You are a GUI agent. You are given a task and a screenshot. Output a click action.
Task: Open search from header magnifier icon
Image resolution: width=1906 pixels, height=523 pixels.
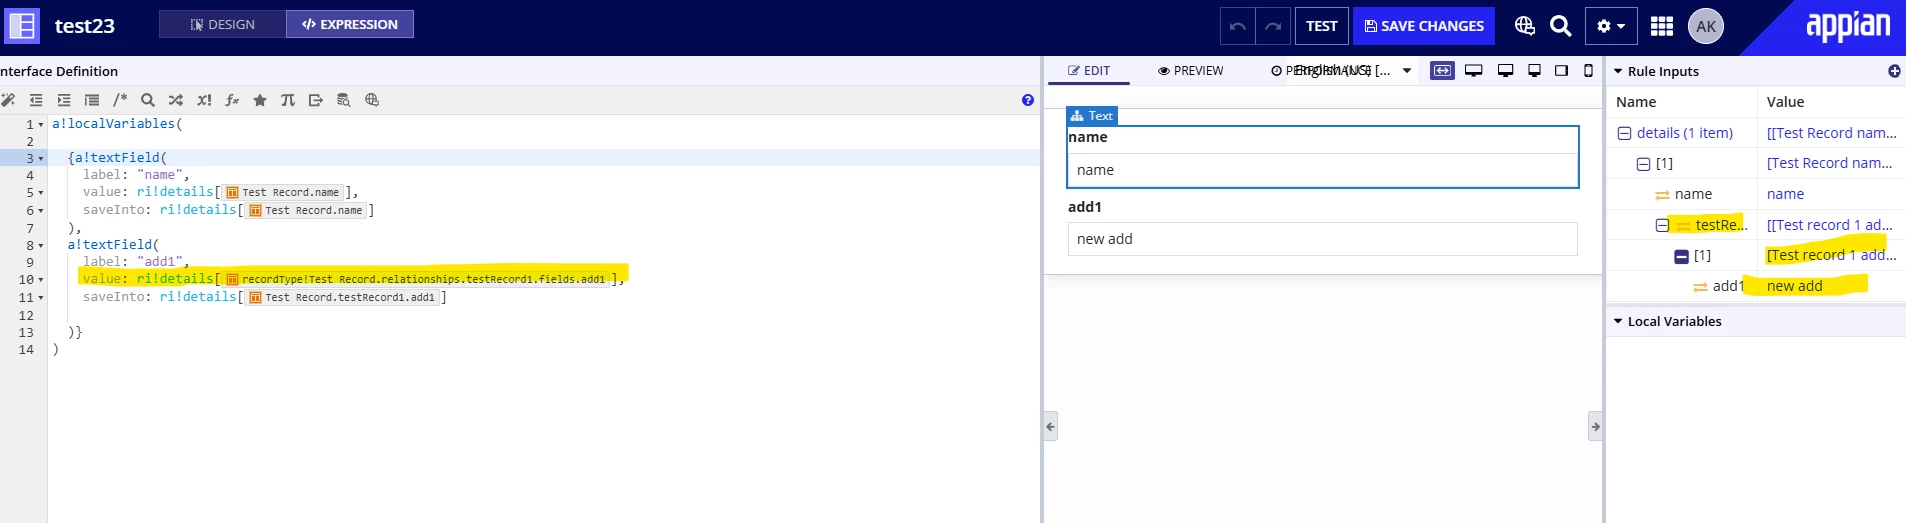pos(1560,26)
